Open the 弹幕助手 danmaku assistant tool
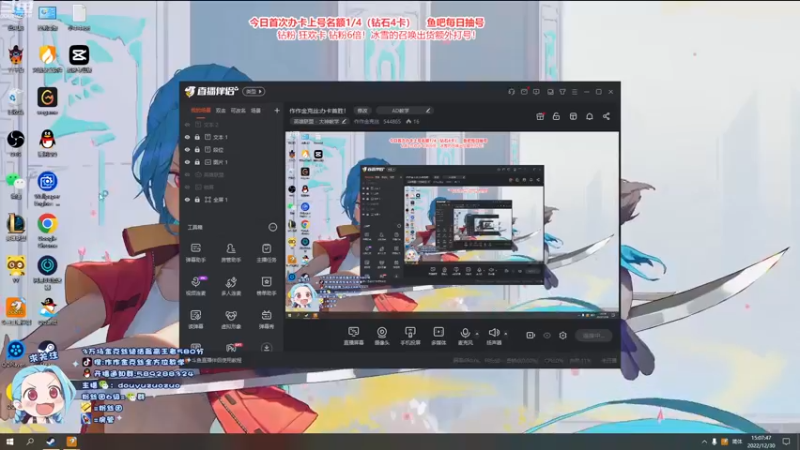The height and width of the screenshot is (450, 800). pyautogui.click(x=195, y=253)
